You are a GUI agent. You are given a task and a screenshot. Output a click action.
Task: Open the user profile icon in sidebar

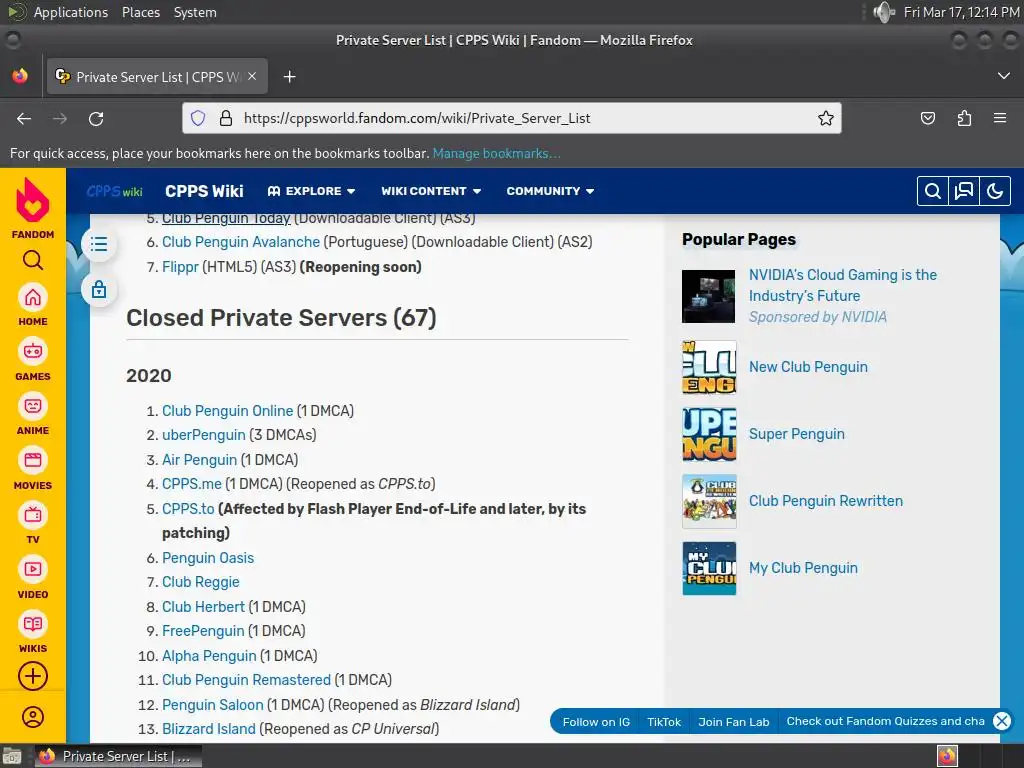(x=33, y=717)
